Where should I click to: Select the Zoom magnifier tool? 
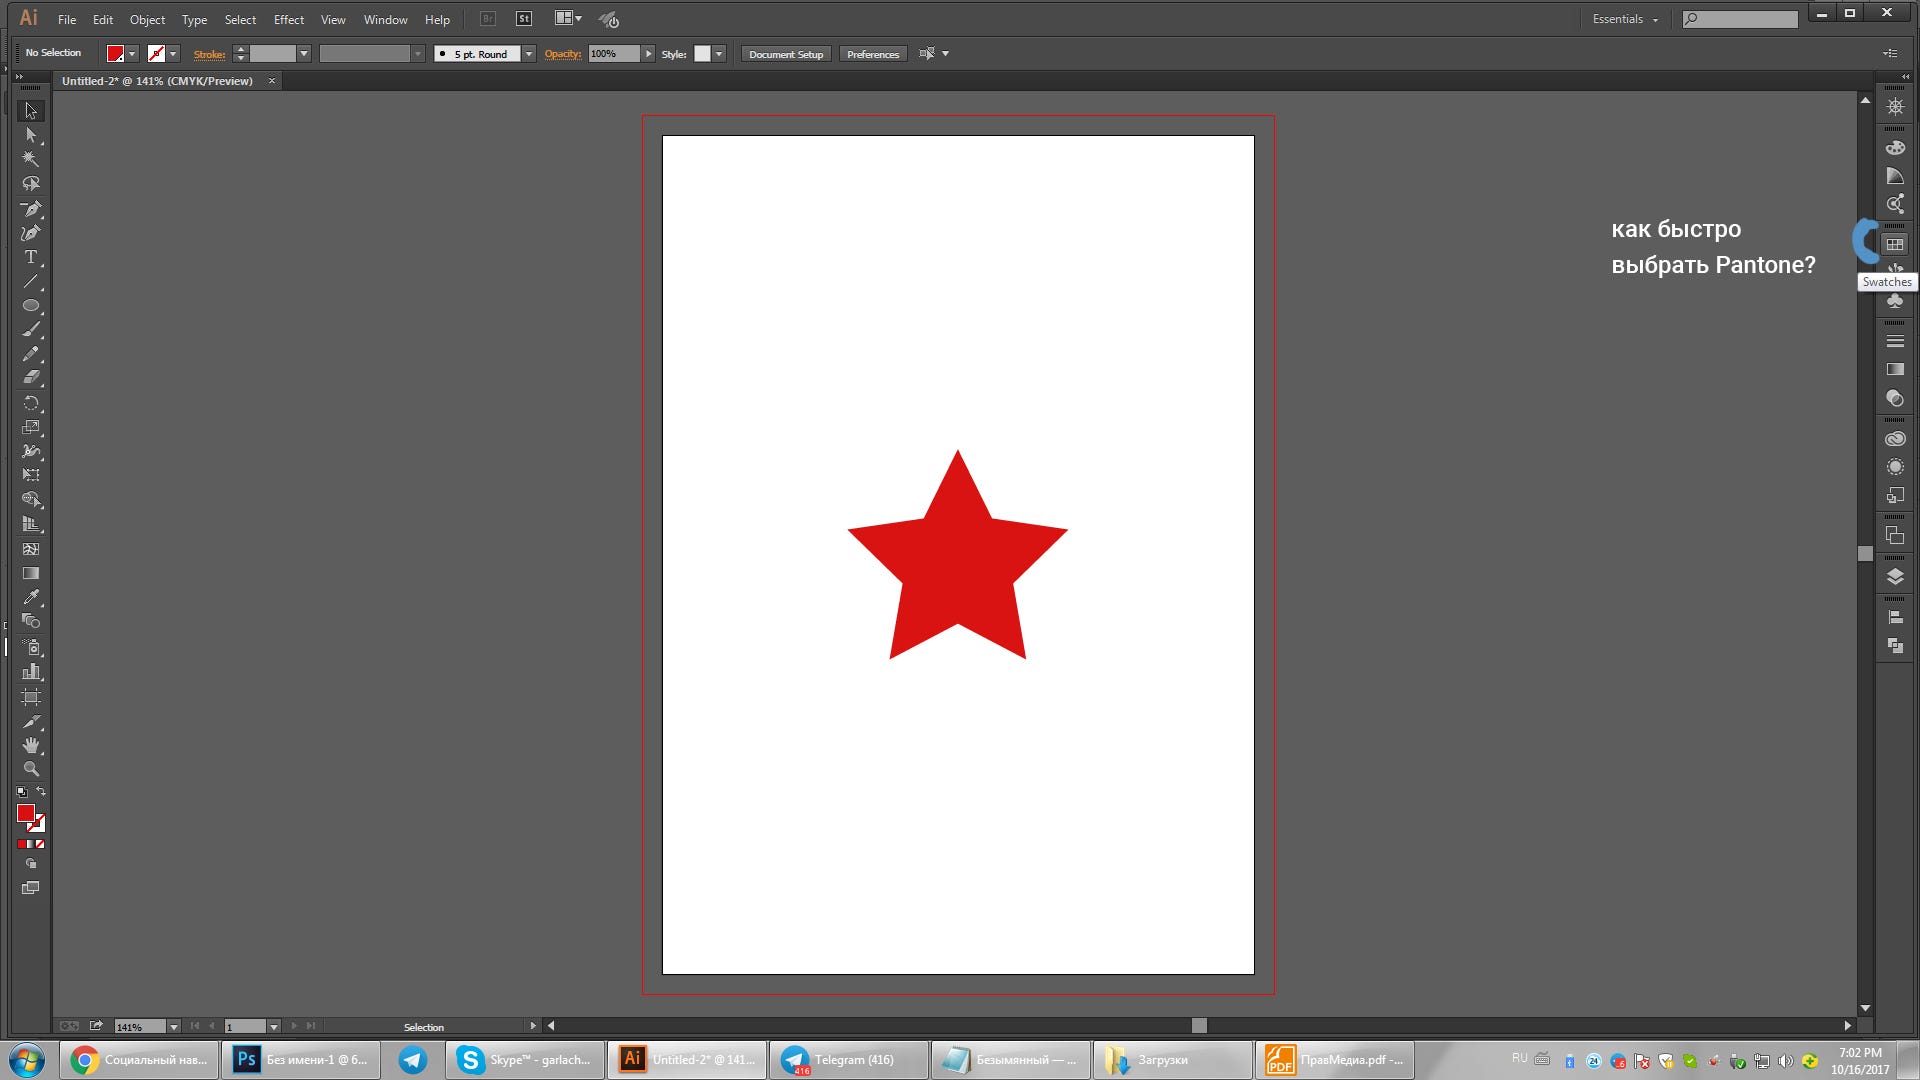31,769
